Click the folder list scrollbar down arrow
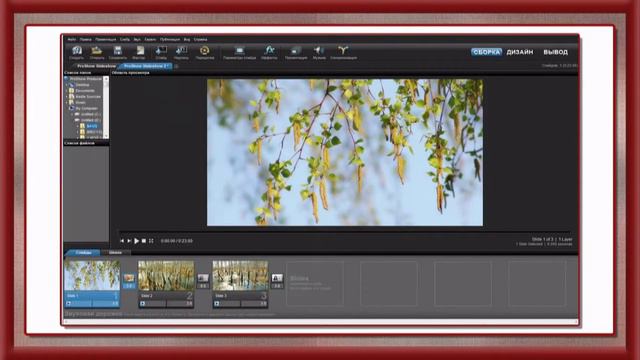Image resolution: width=640 pixels, height=360 pixels. 106,136
